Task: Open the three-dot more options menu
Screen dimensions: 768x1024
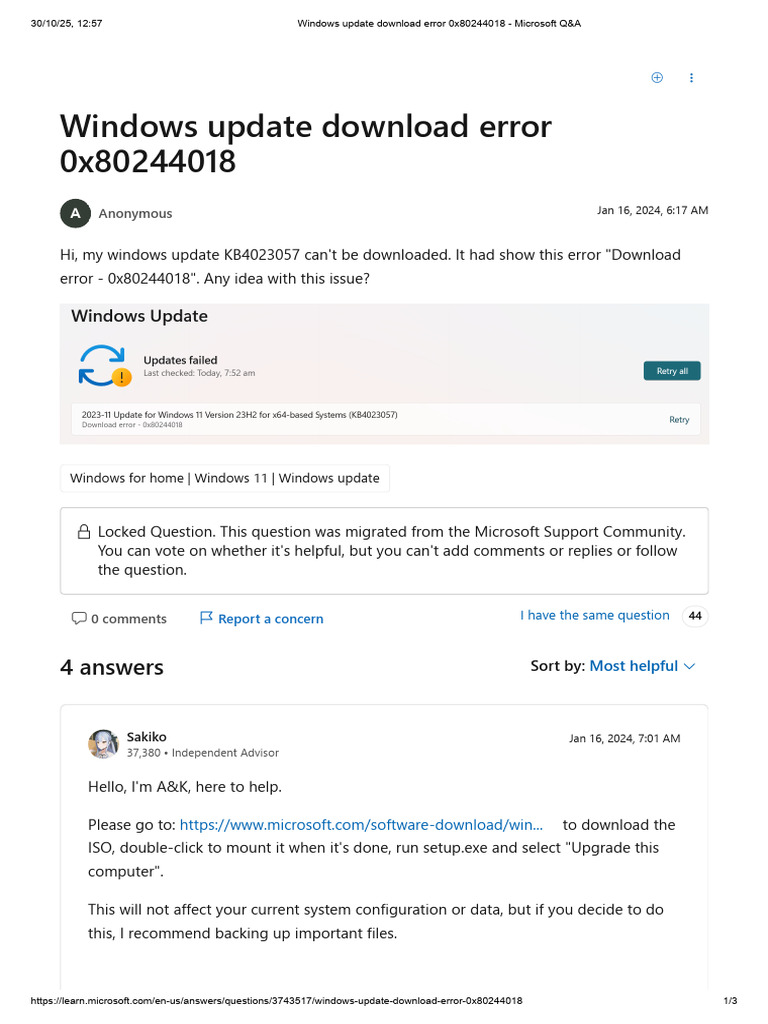Action: 691,78
